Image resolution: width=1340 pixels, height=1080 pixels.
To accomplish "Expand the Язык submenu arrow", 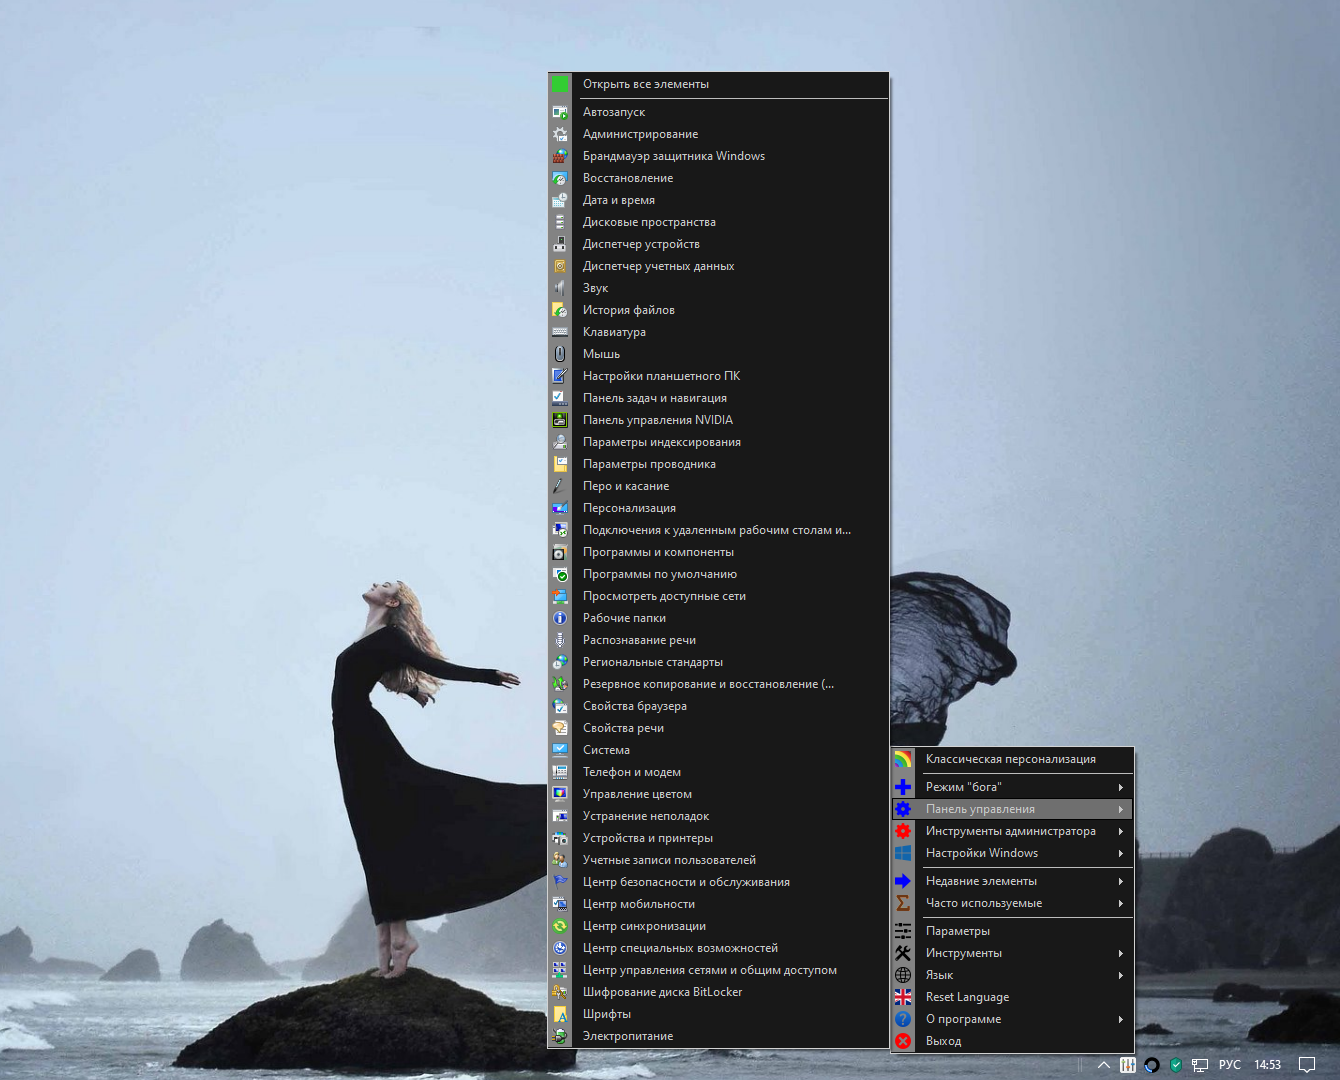I will (1121, 975).
